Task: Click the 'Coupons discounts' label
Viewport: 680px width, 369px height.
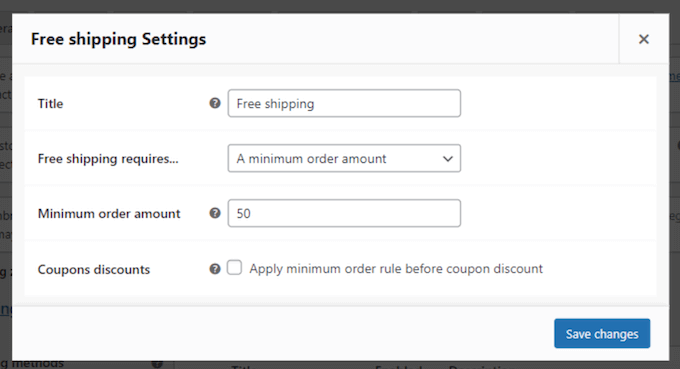Action: click(x=94, y=269)
